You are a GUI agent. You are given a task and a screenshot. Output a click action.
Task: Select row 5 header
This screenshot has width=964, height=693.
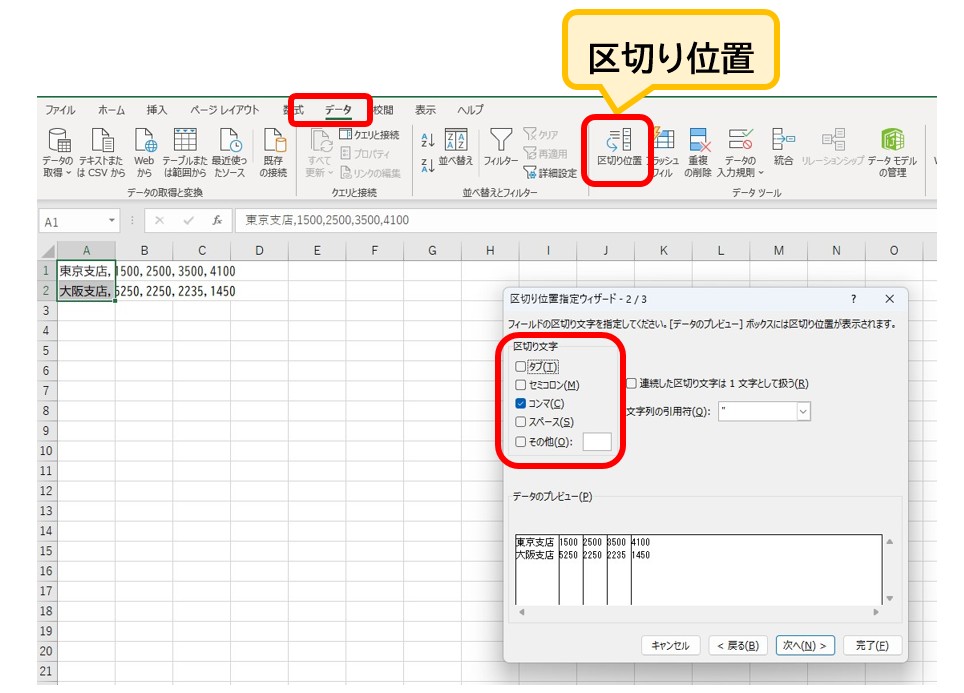[46, 350]
